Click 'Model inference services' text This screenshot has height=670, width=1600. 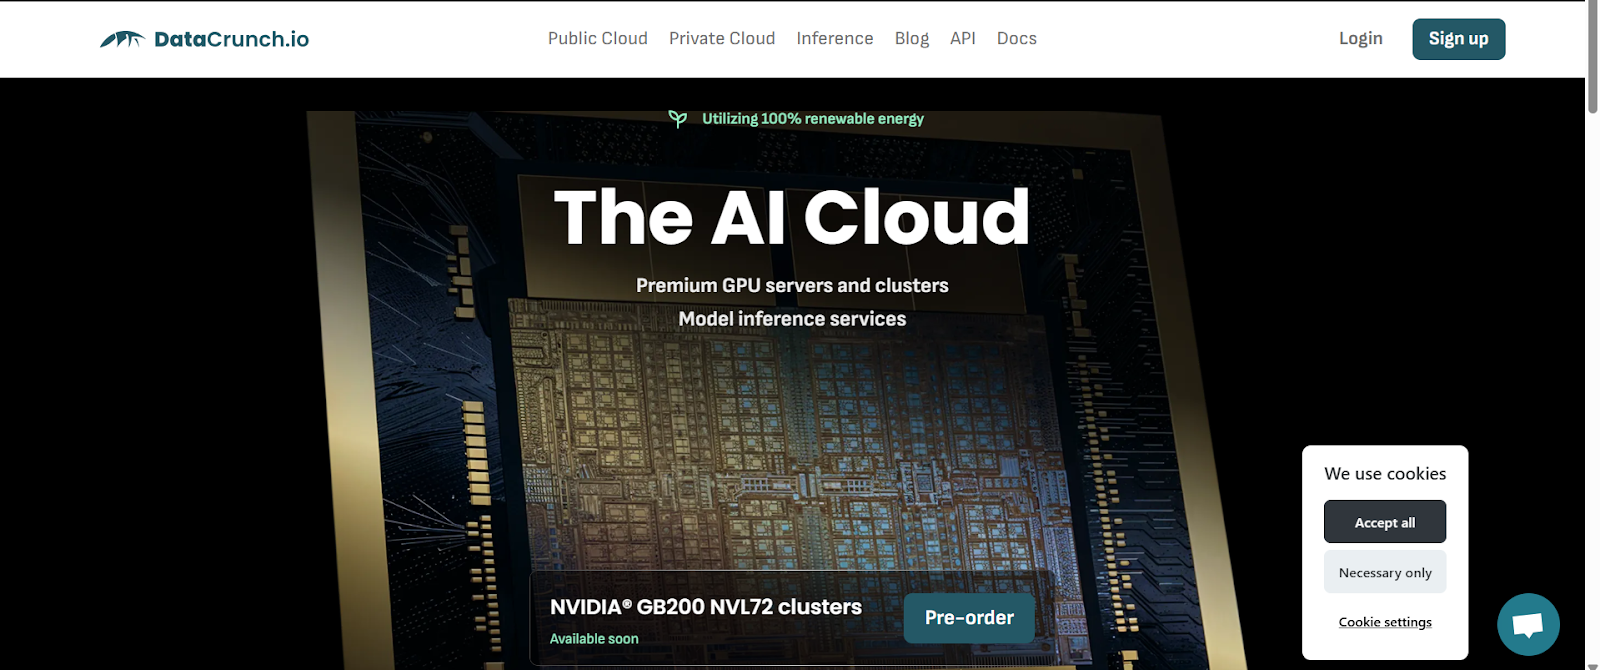coord(792,319)
